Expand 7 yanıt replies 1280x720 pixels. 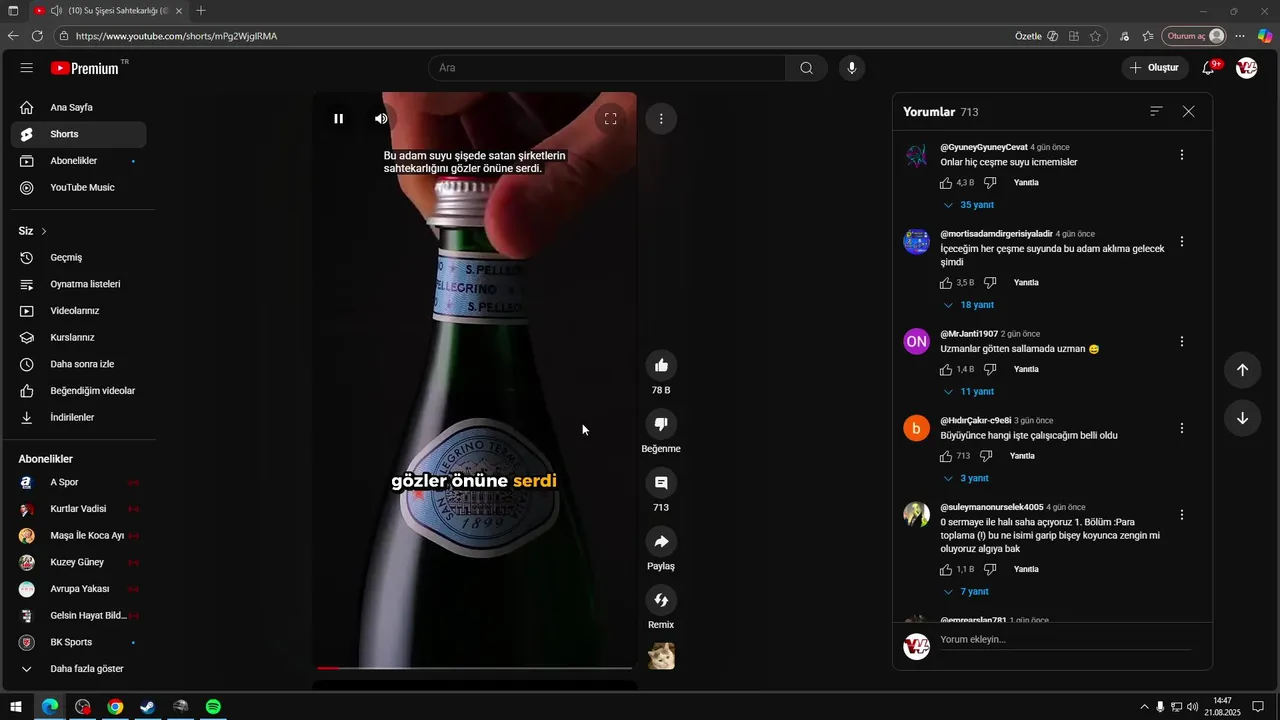pos(966,592)
